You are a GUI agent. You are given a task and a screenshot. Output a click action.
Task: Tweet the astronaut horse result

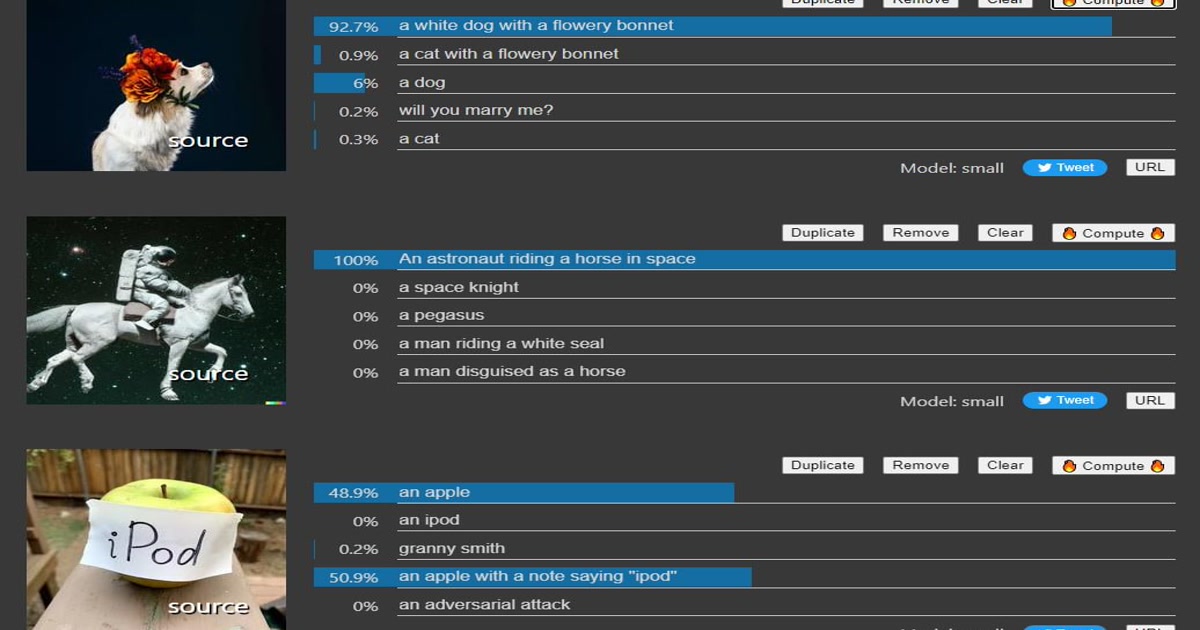coord(1064,401)
